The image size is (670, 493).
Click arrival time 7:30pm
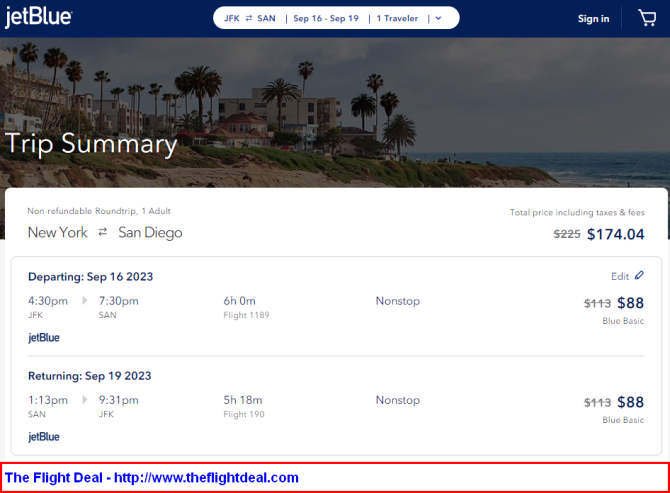[x=119, y=301]
